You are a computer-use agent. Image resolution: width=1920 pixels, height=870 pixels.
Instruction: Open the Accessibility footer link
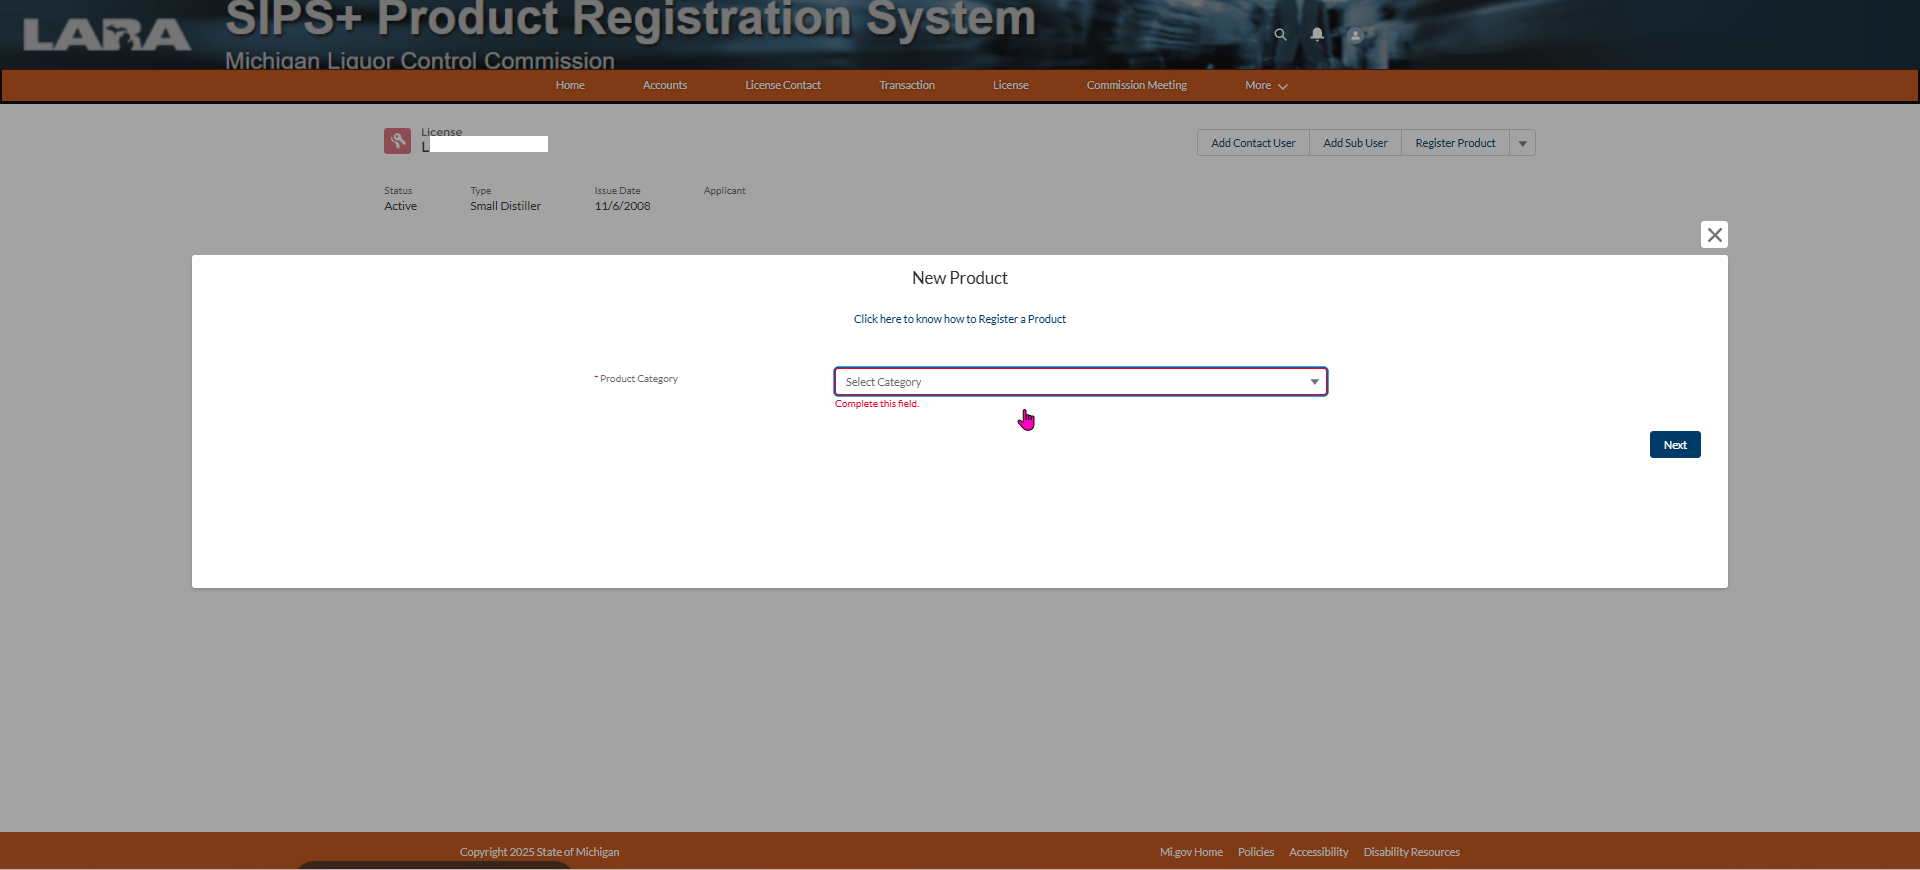(x=1318, y=852)
